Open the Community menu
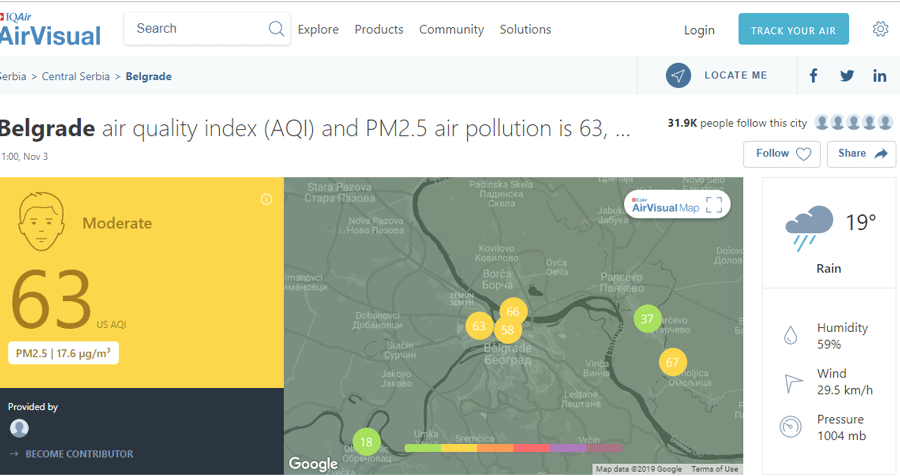This screenshot has height=476, width=900. click(x=451, y=30)
